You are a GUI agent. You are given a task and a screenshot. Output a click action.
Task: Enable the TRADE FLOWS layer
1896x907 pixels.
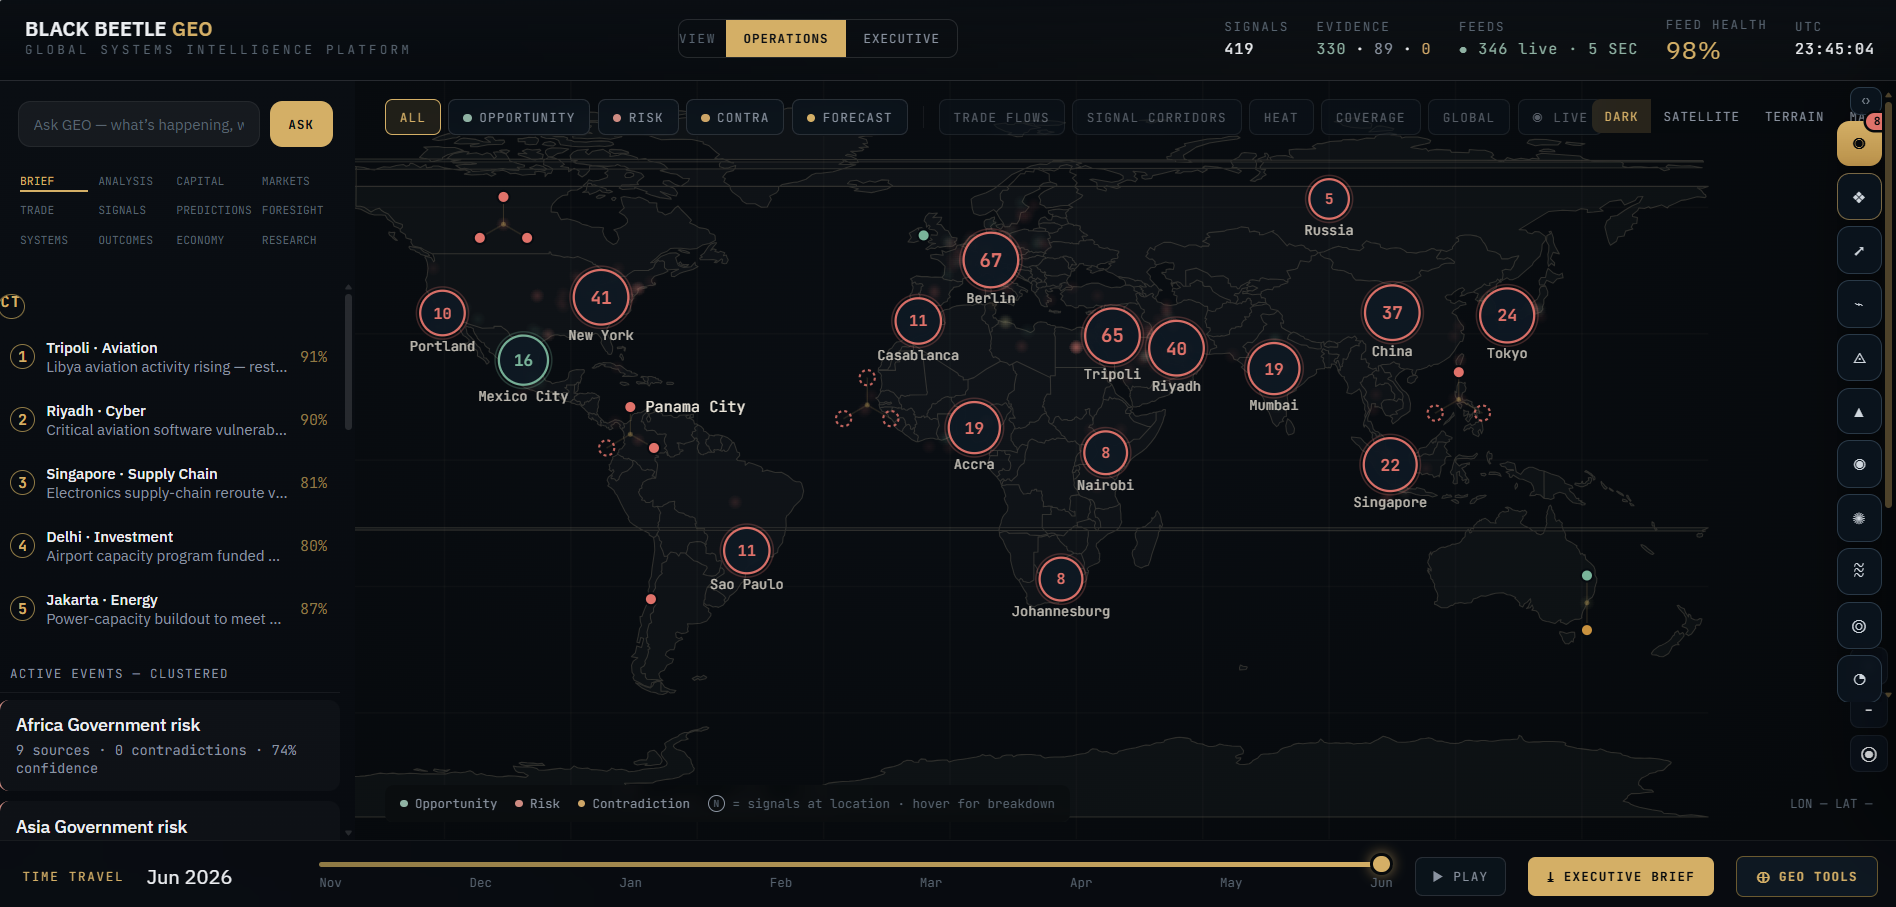[1001, 117]
